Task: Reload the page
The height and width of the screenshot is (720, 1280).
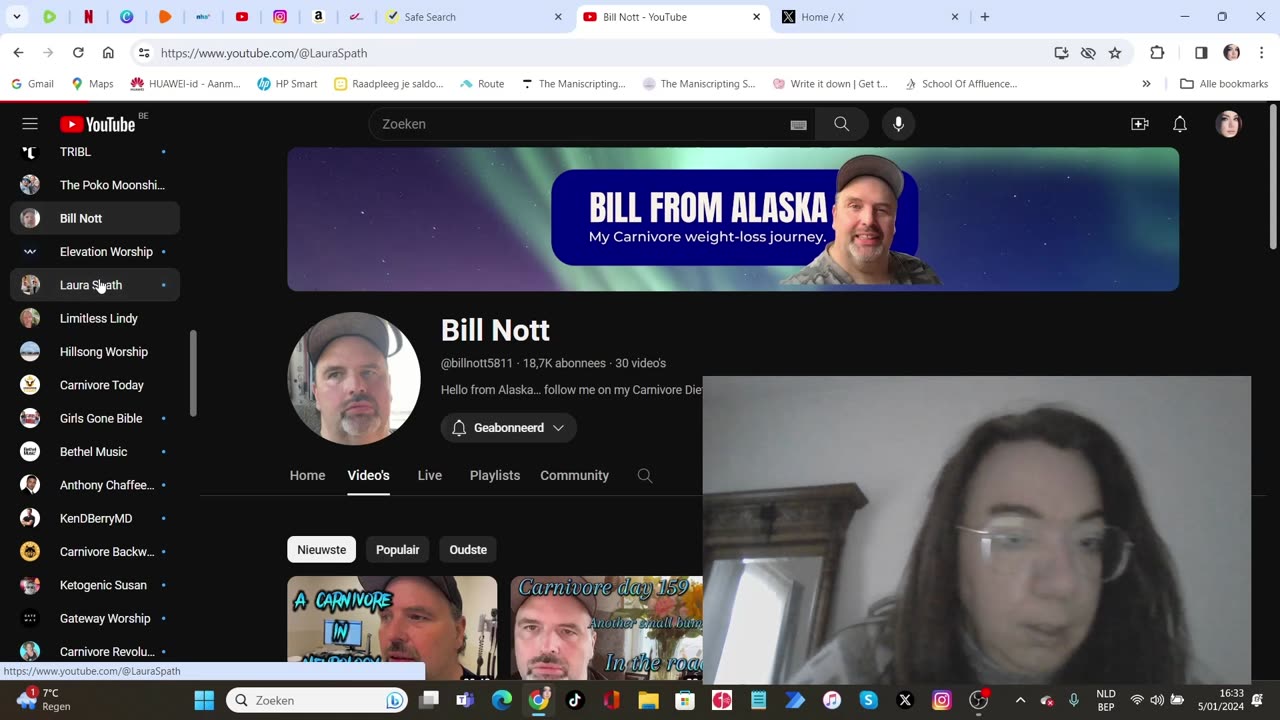Action: (78, 53)
